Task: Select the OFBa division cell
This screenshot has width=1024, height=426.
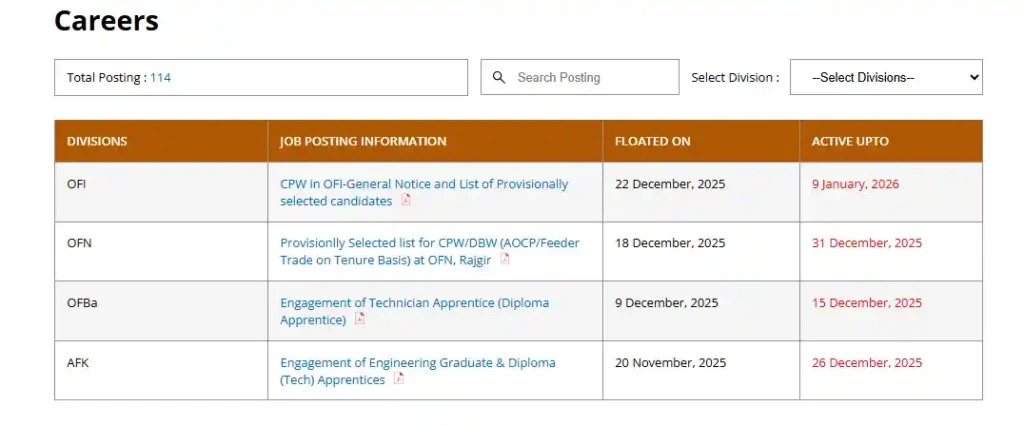Action: [x=82, y=303]
